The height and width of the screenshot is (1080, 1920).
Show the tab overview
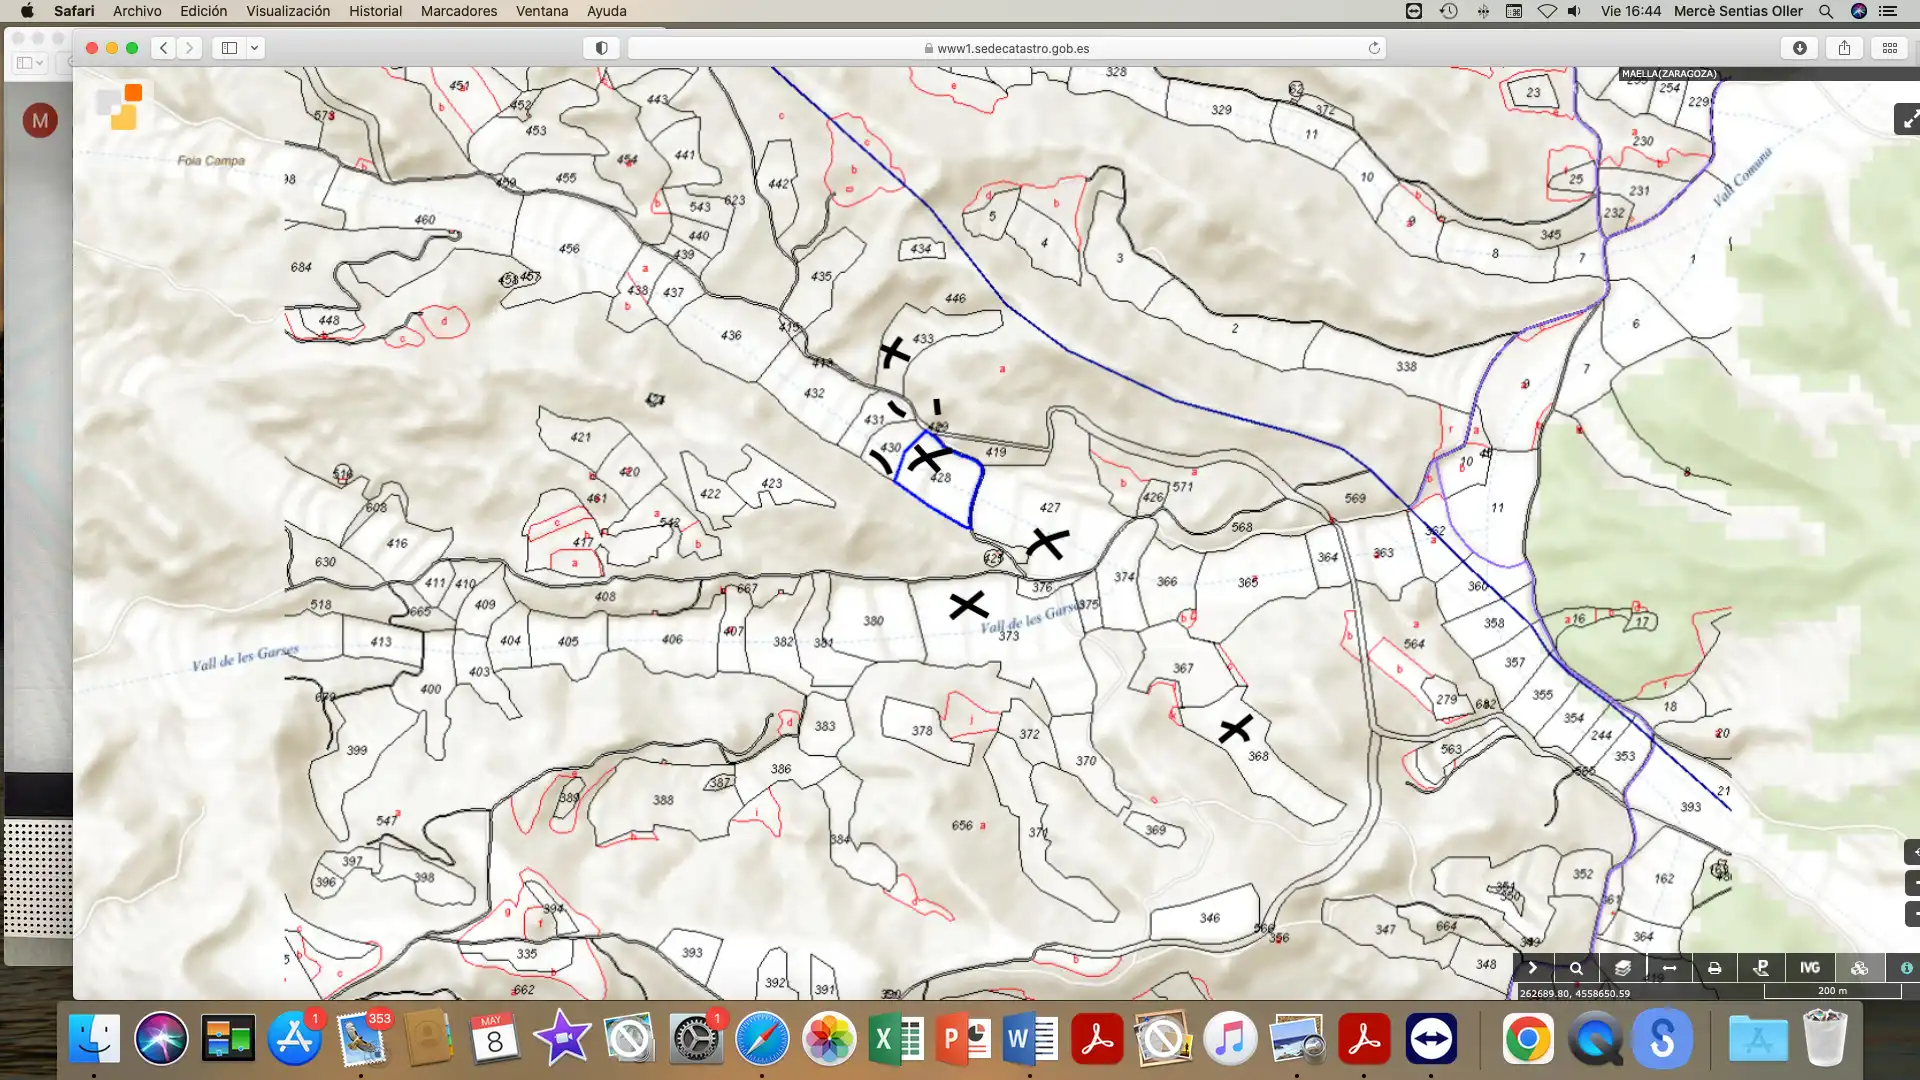1890,48
